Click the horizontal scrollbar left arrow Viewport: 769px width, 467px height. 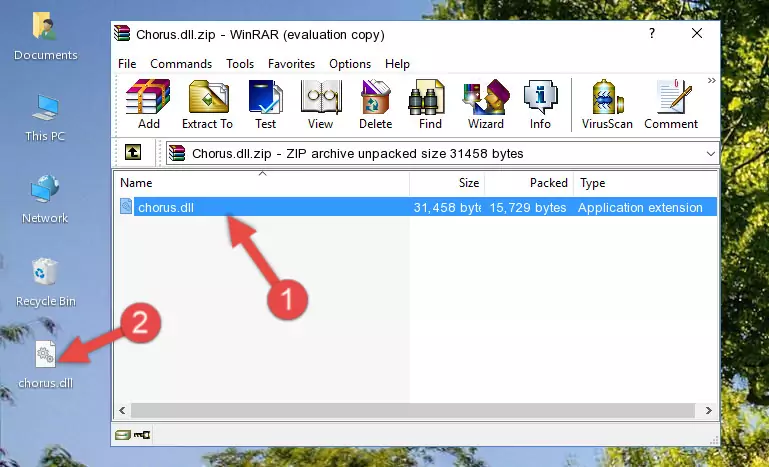[123, 410]
